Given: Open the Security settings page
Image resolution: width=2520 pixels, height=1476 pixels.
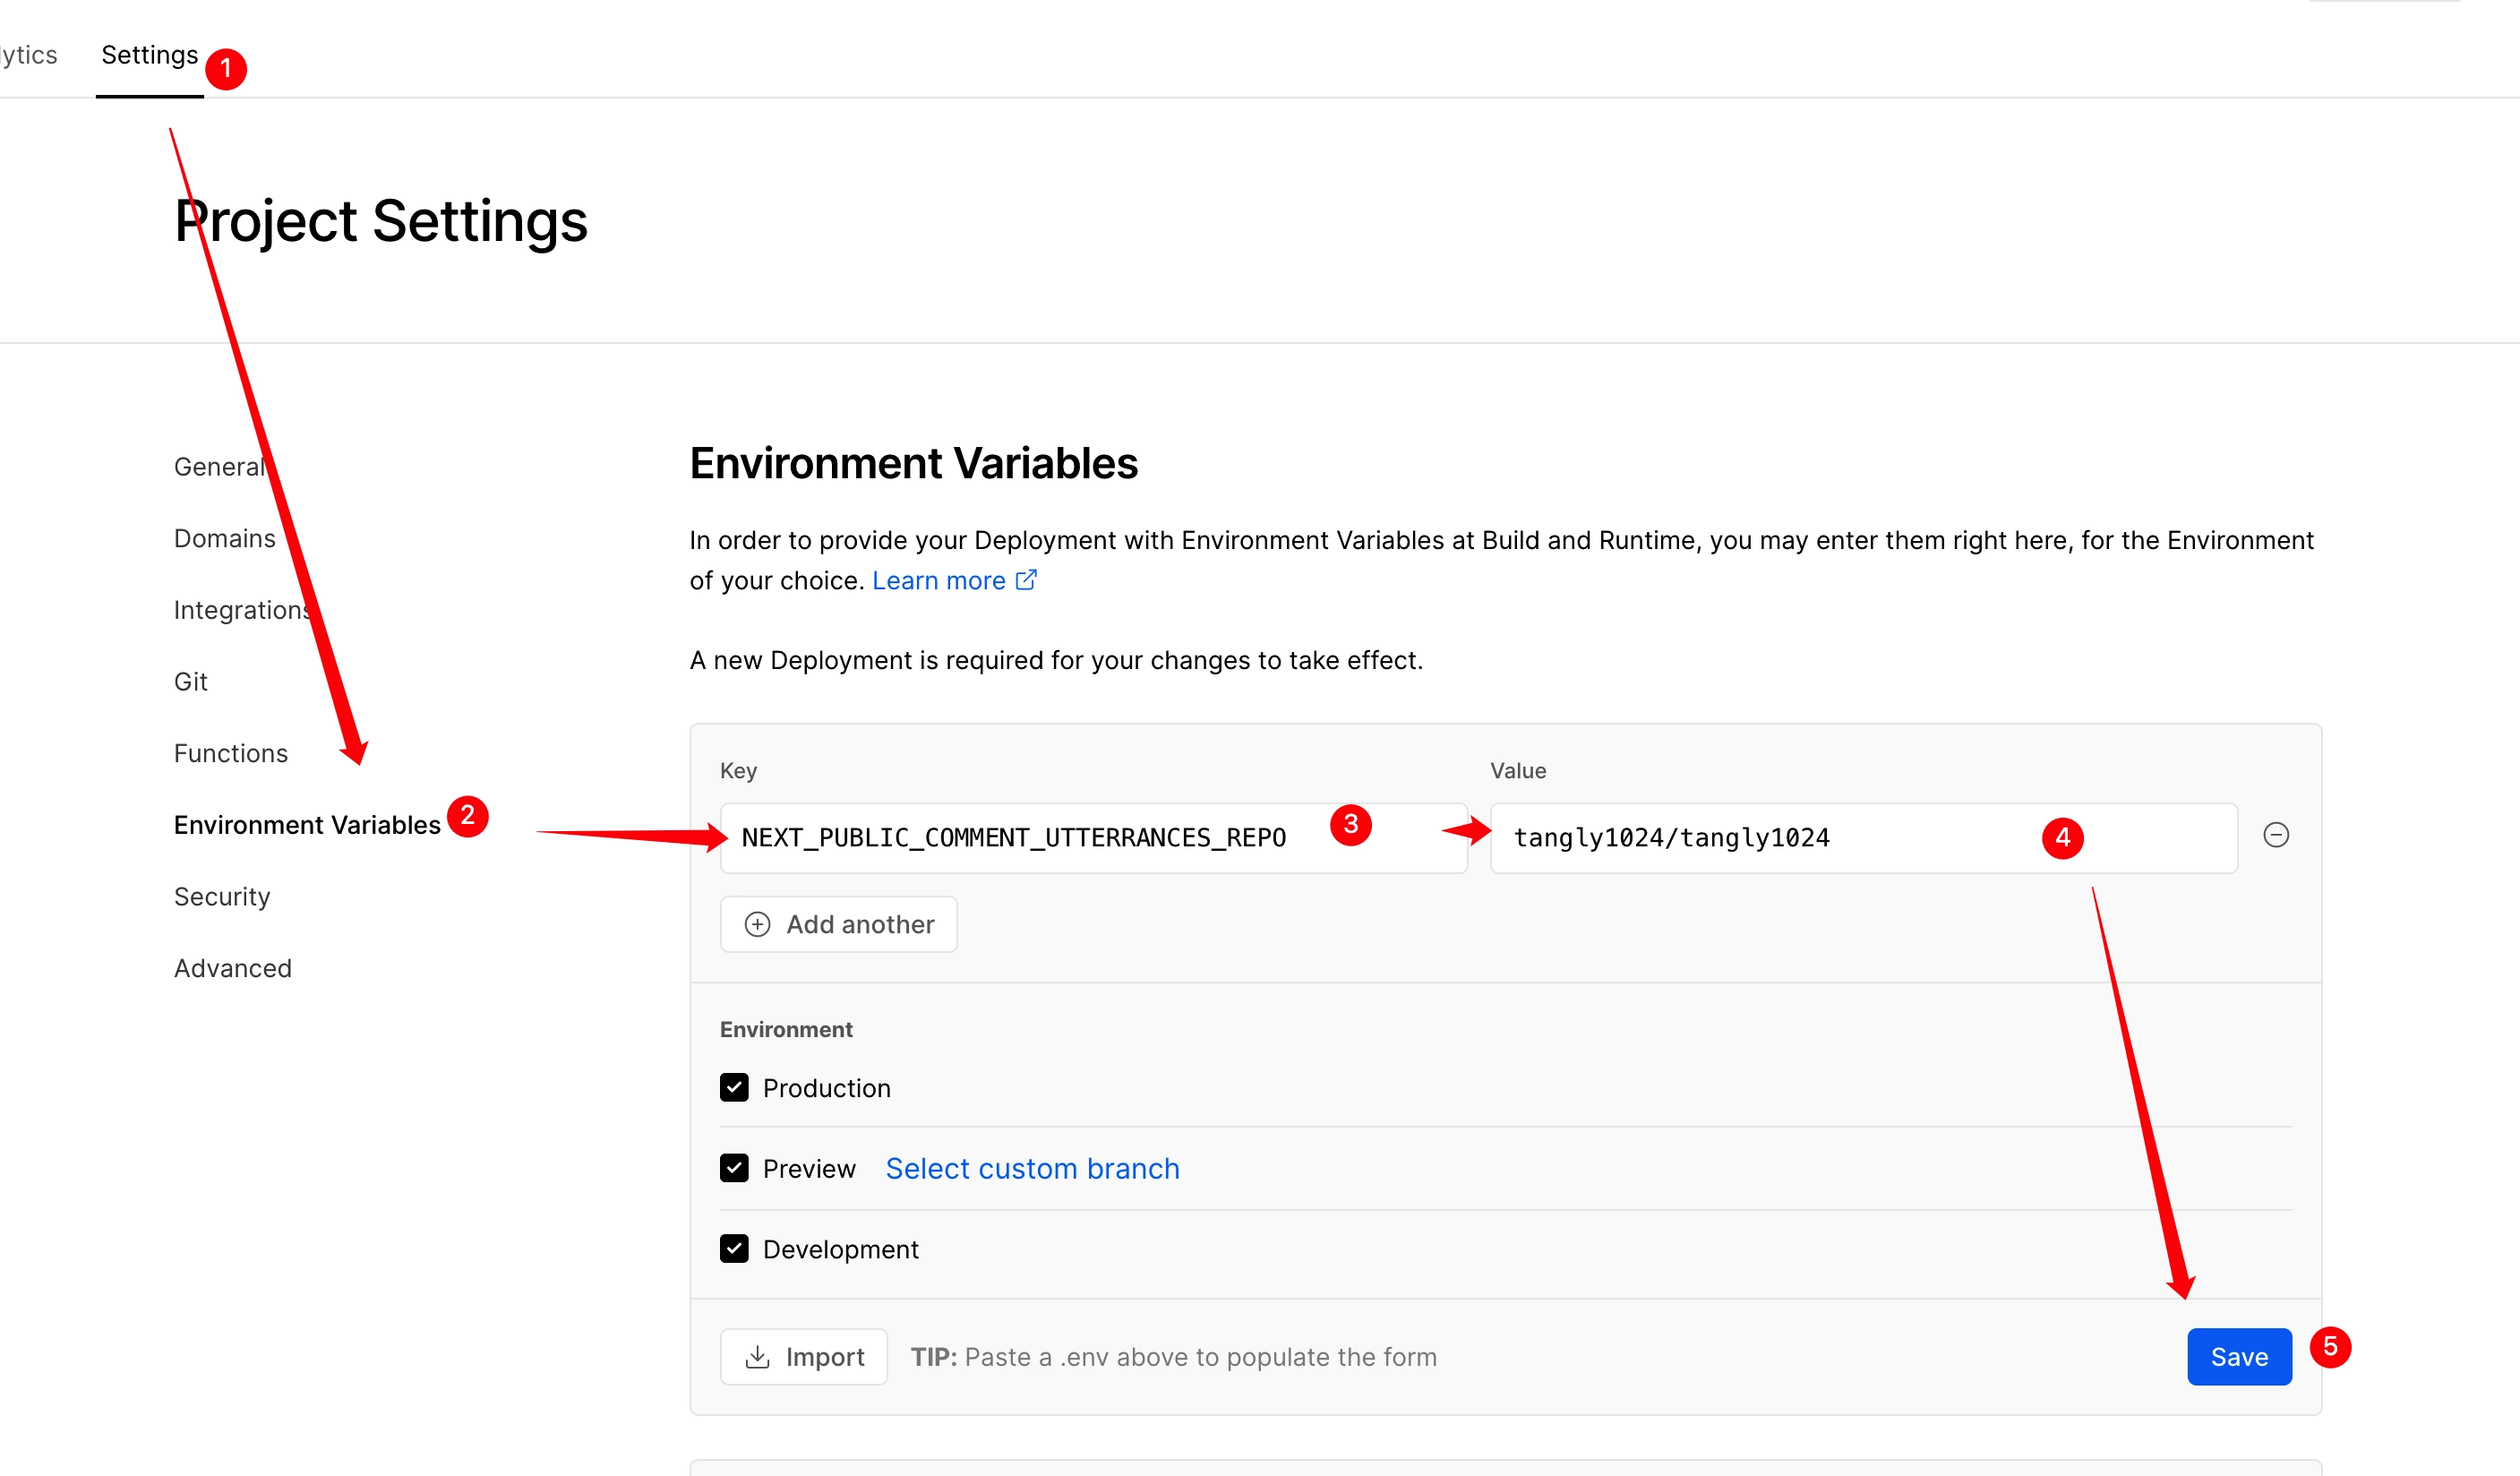Looking at the screenshot, I should [222, 897].
